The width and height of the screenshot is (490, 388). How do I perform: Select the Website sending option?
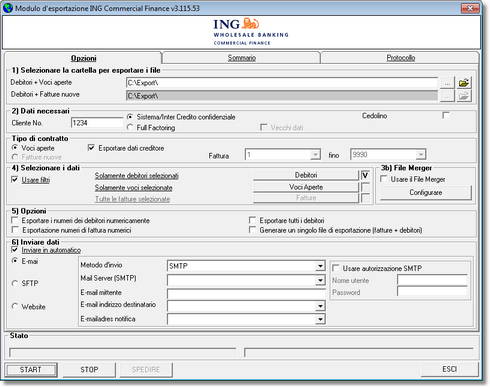[x=15, y=306]
